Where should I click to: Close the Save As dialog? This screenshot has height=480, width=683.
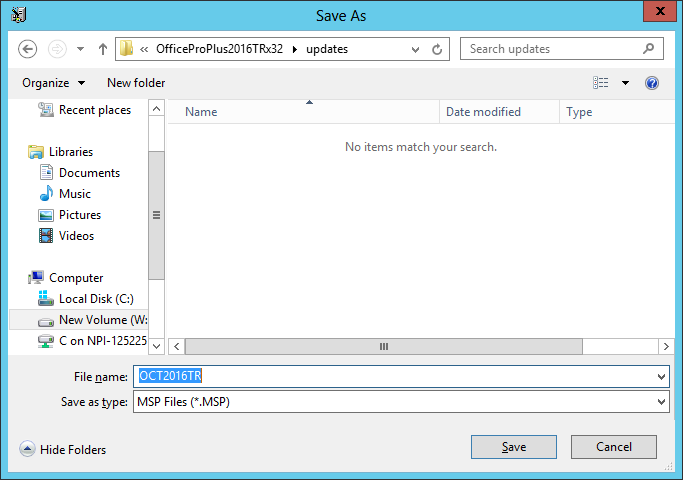[660, 11]
